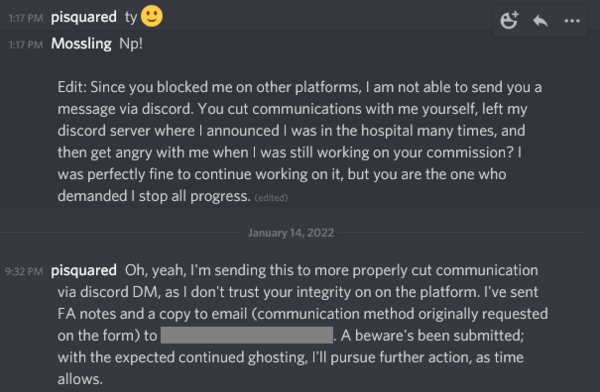Open Mossling's user profile
The width and height of the screenshot is (600, 392).
(81, 44)
